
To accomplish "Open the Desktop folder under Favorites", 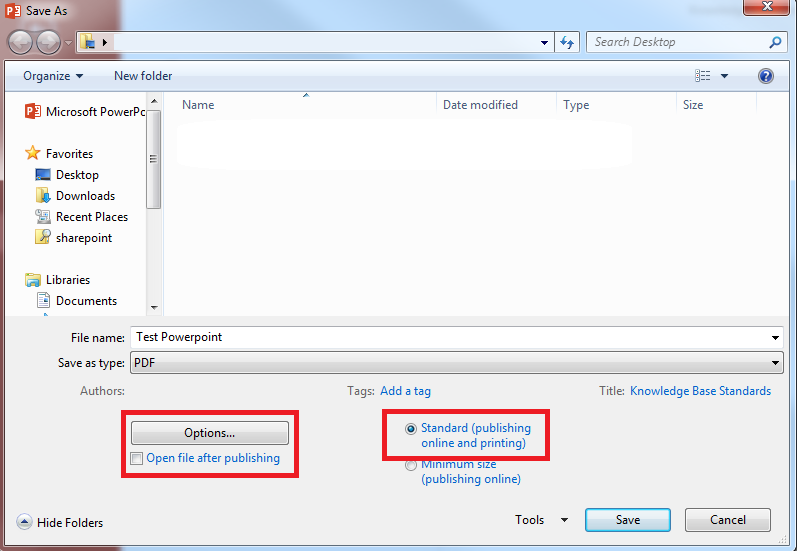I will coord(77,175).
